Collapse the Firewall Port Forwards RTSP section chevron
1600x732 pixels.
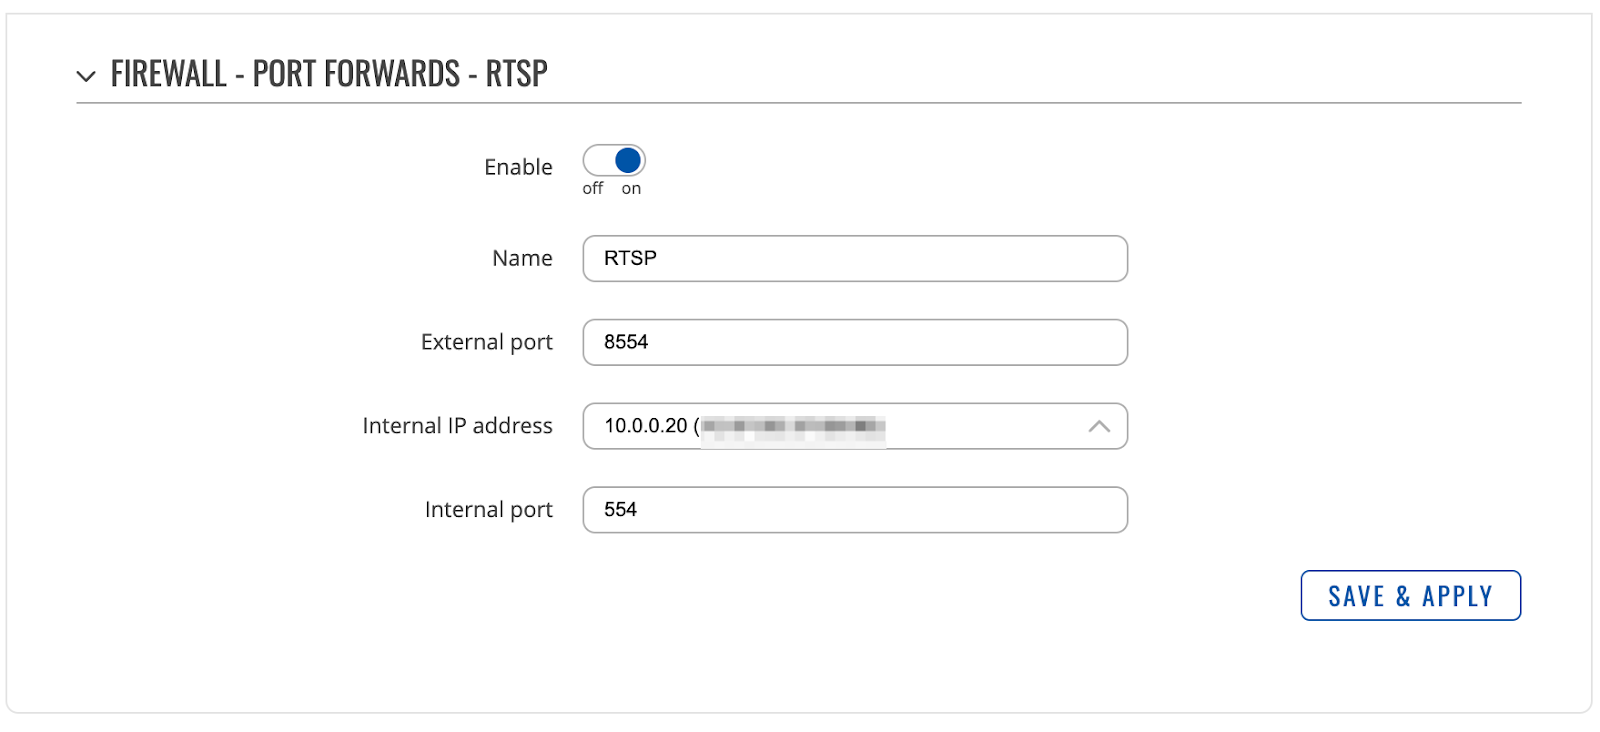pos(87,76)
